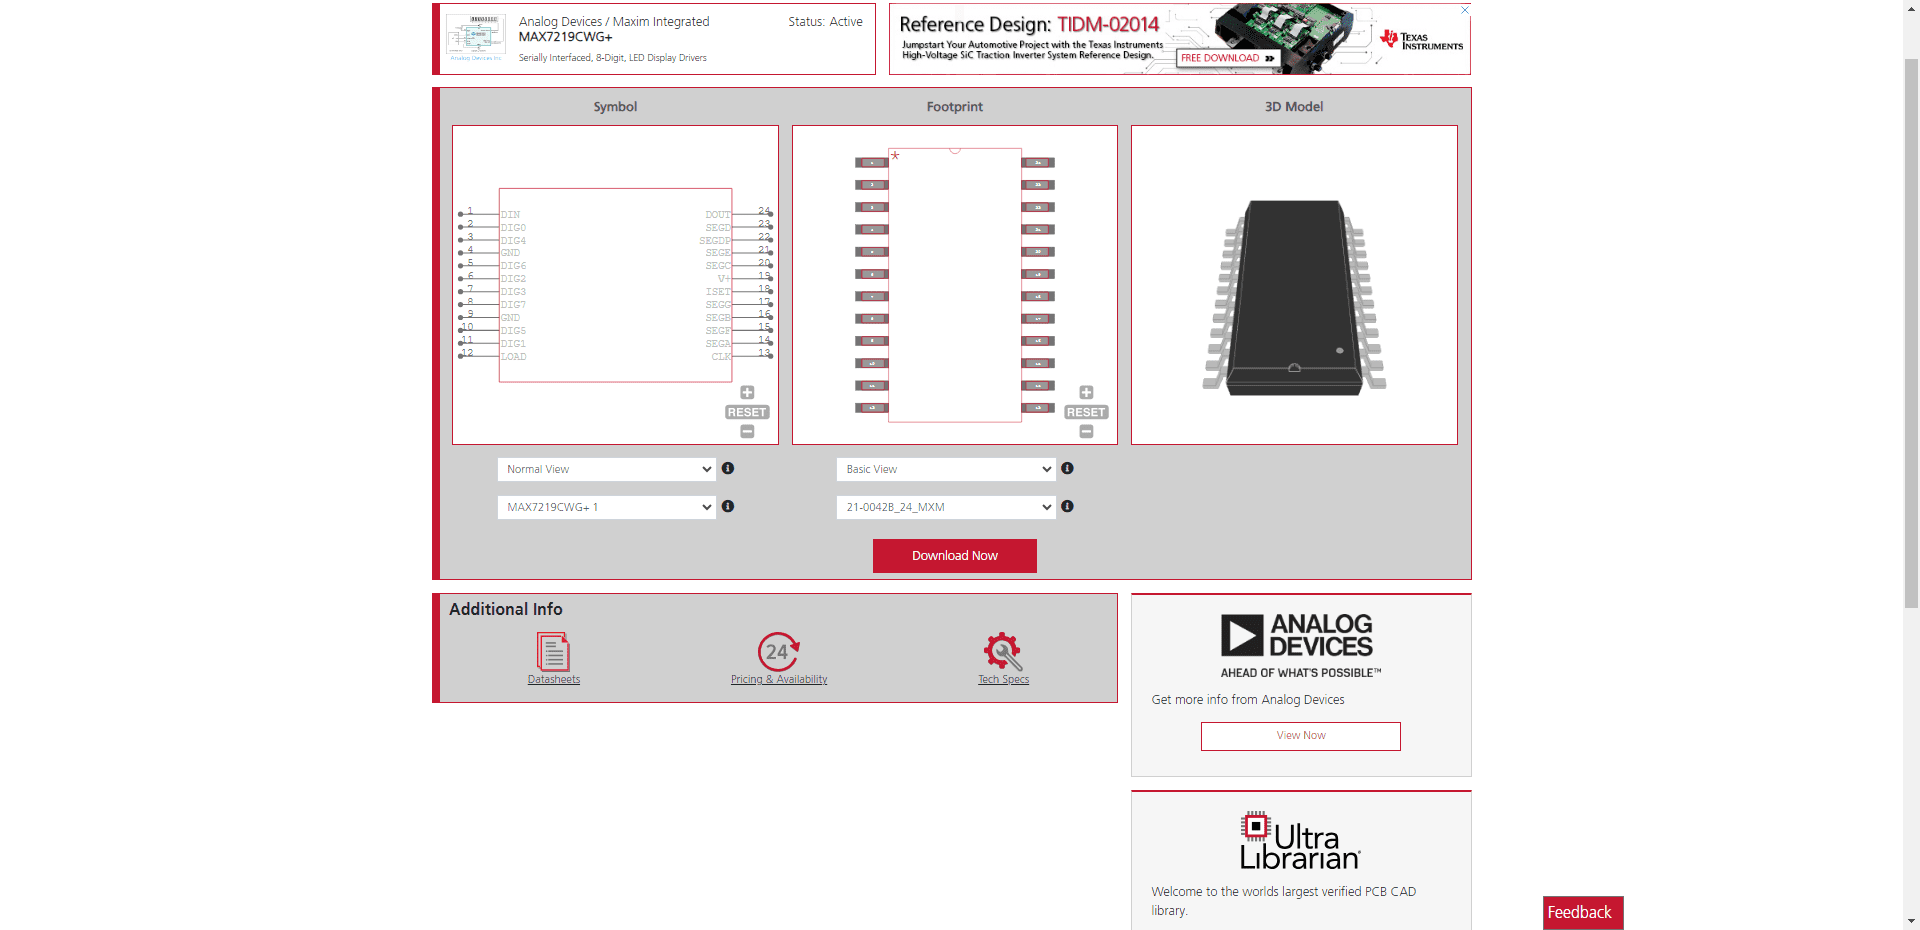Viewport: 1920px width, 930px height.
Task: Click the LOAD pin label in symbol
Action: pos(513,357)
